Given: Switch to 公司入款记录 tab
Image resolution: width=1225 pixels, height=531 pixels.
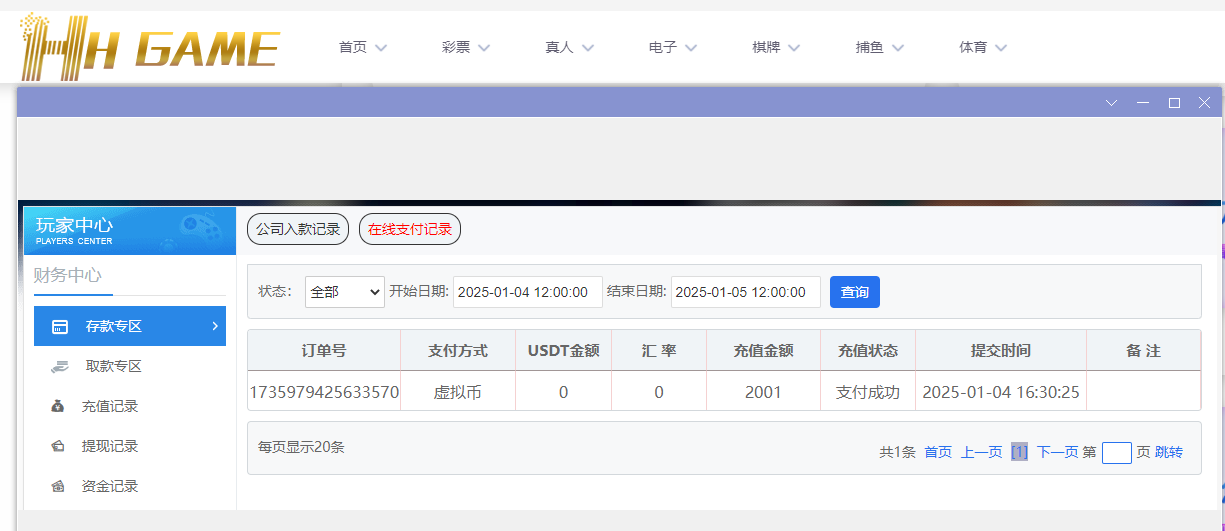Looking at the screenshot, I should pyautogui.click(x=298, y=229).
